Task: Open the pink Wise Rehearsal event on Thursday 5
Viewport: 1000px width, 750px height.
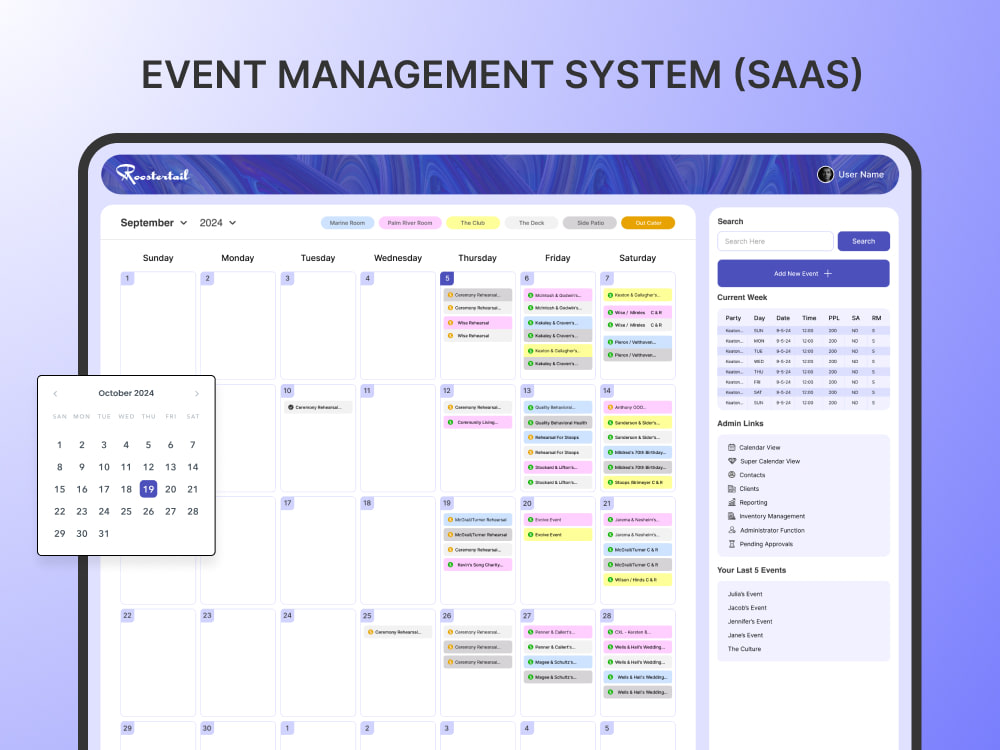Action: point(478,323)
